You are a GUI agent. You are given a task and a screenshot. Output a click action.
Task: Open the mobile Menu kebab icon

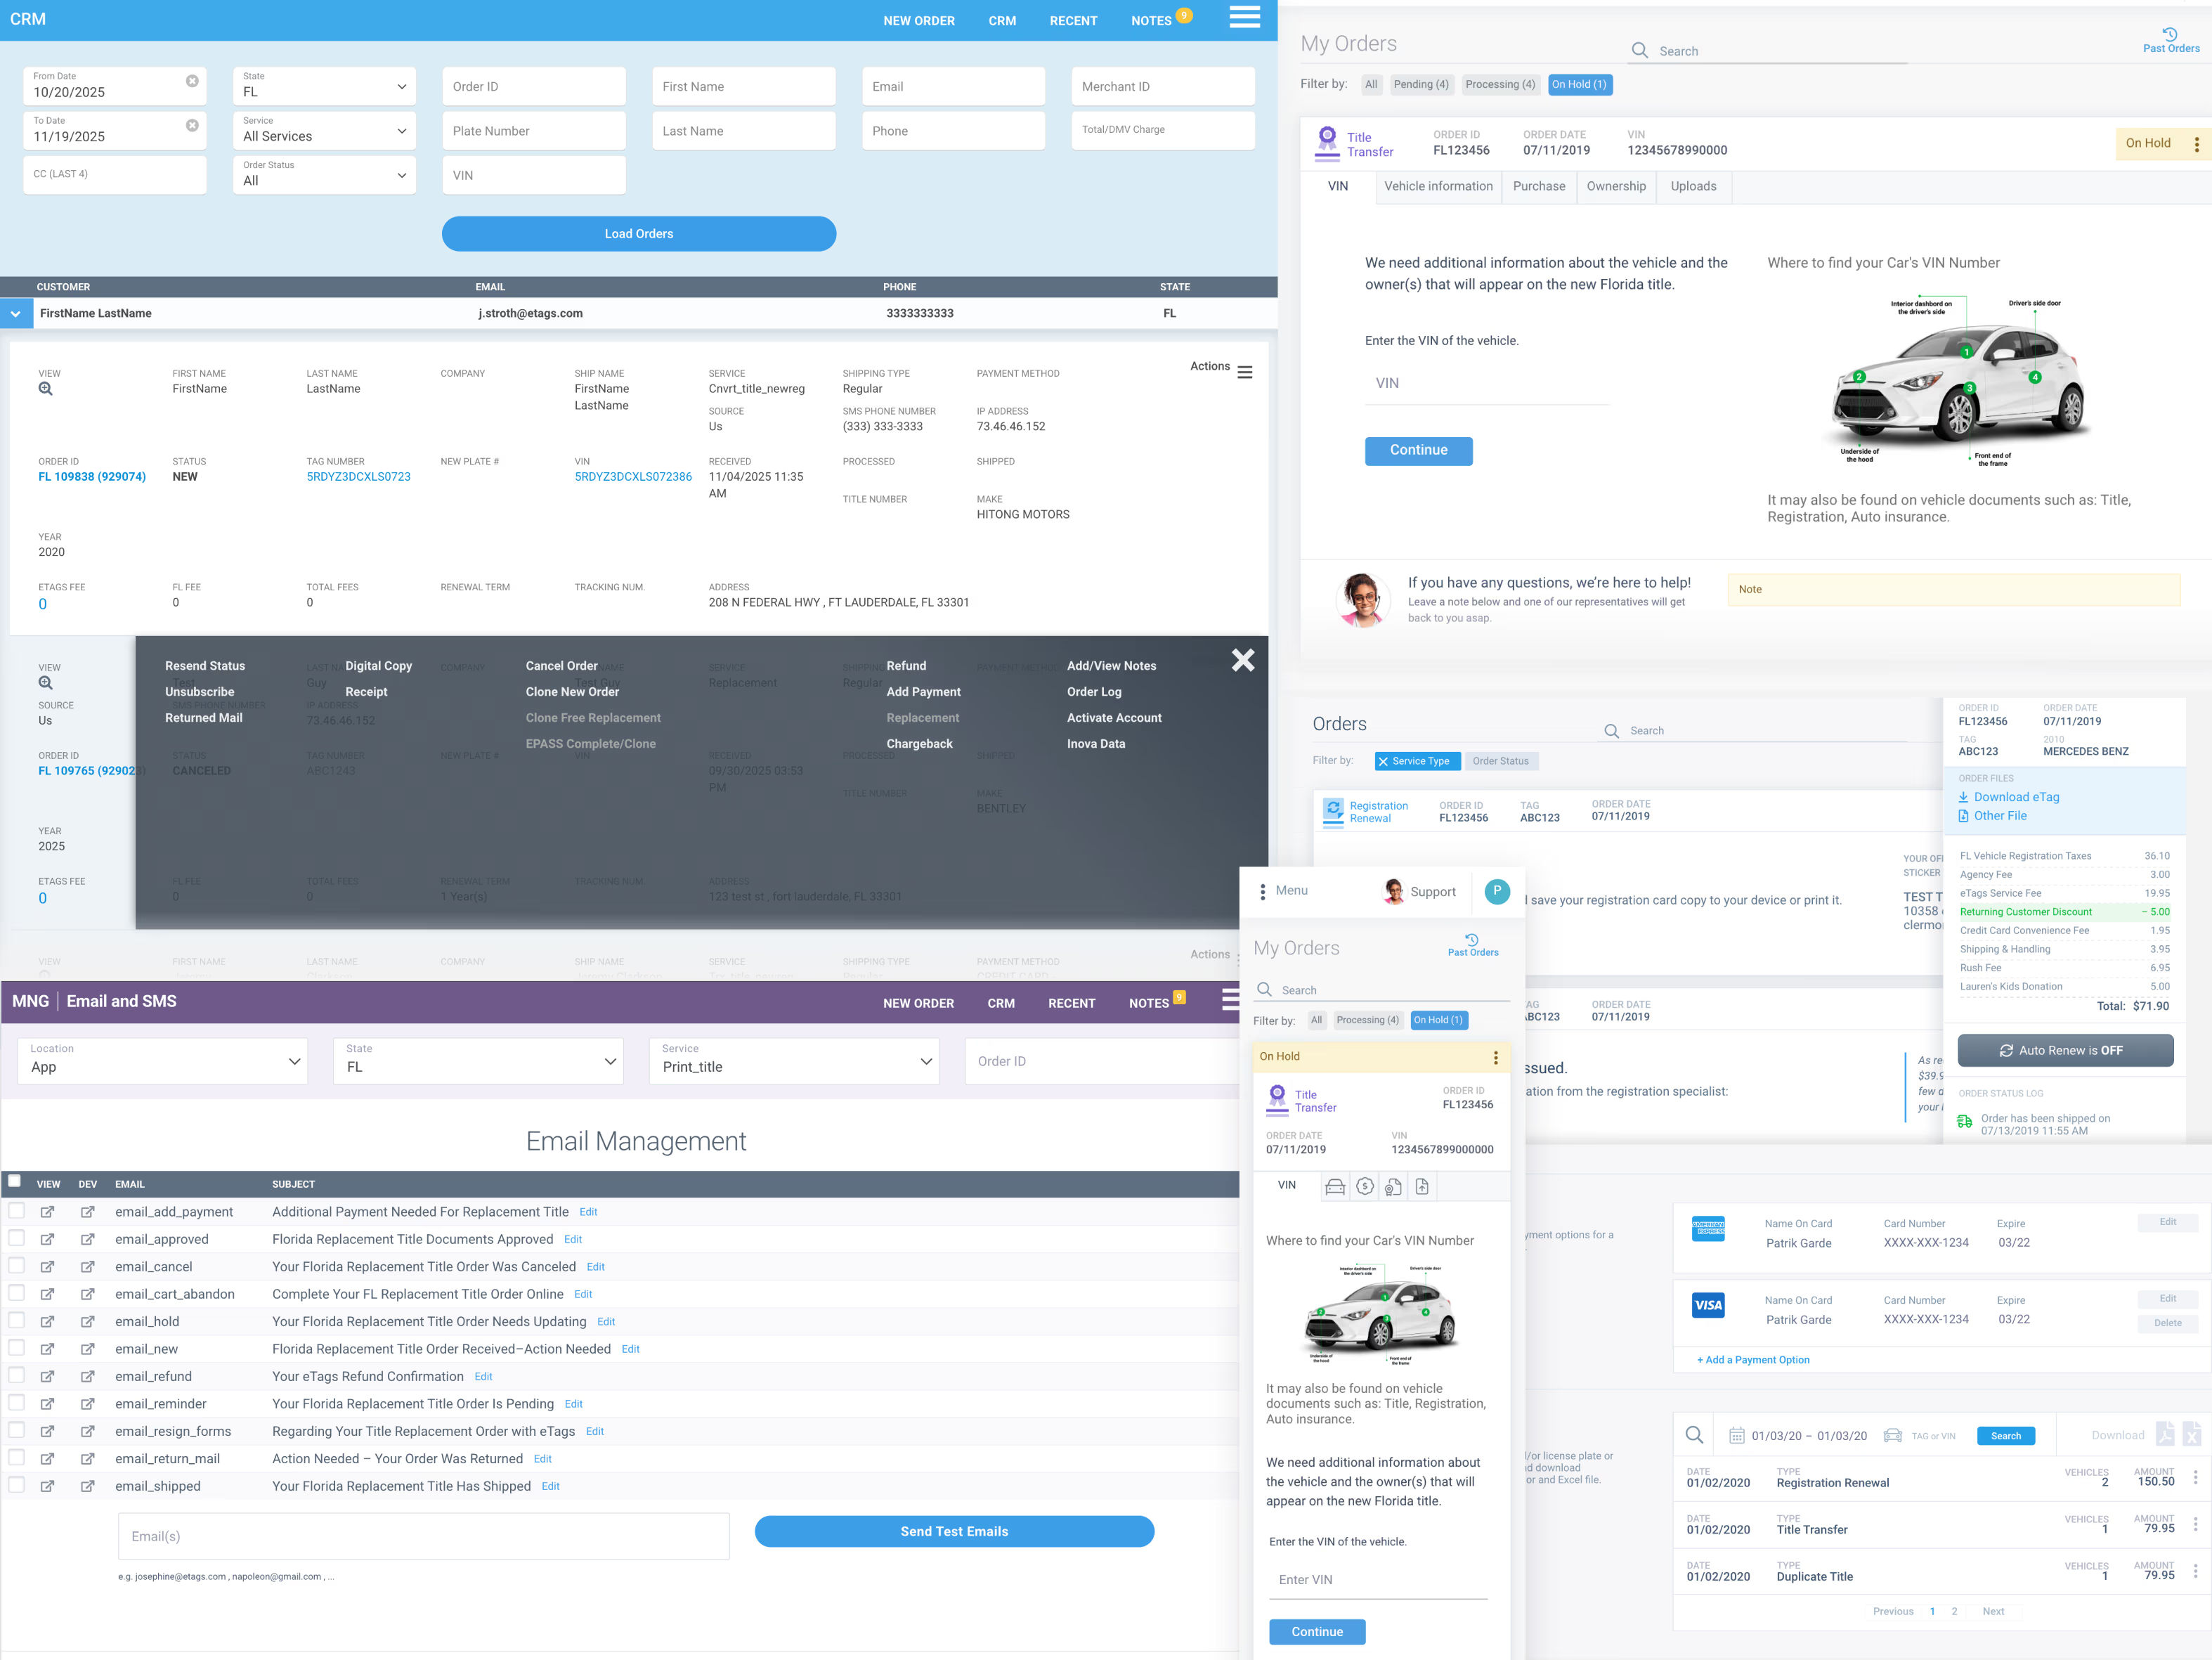[1263, 891]
